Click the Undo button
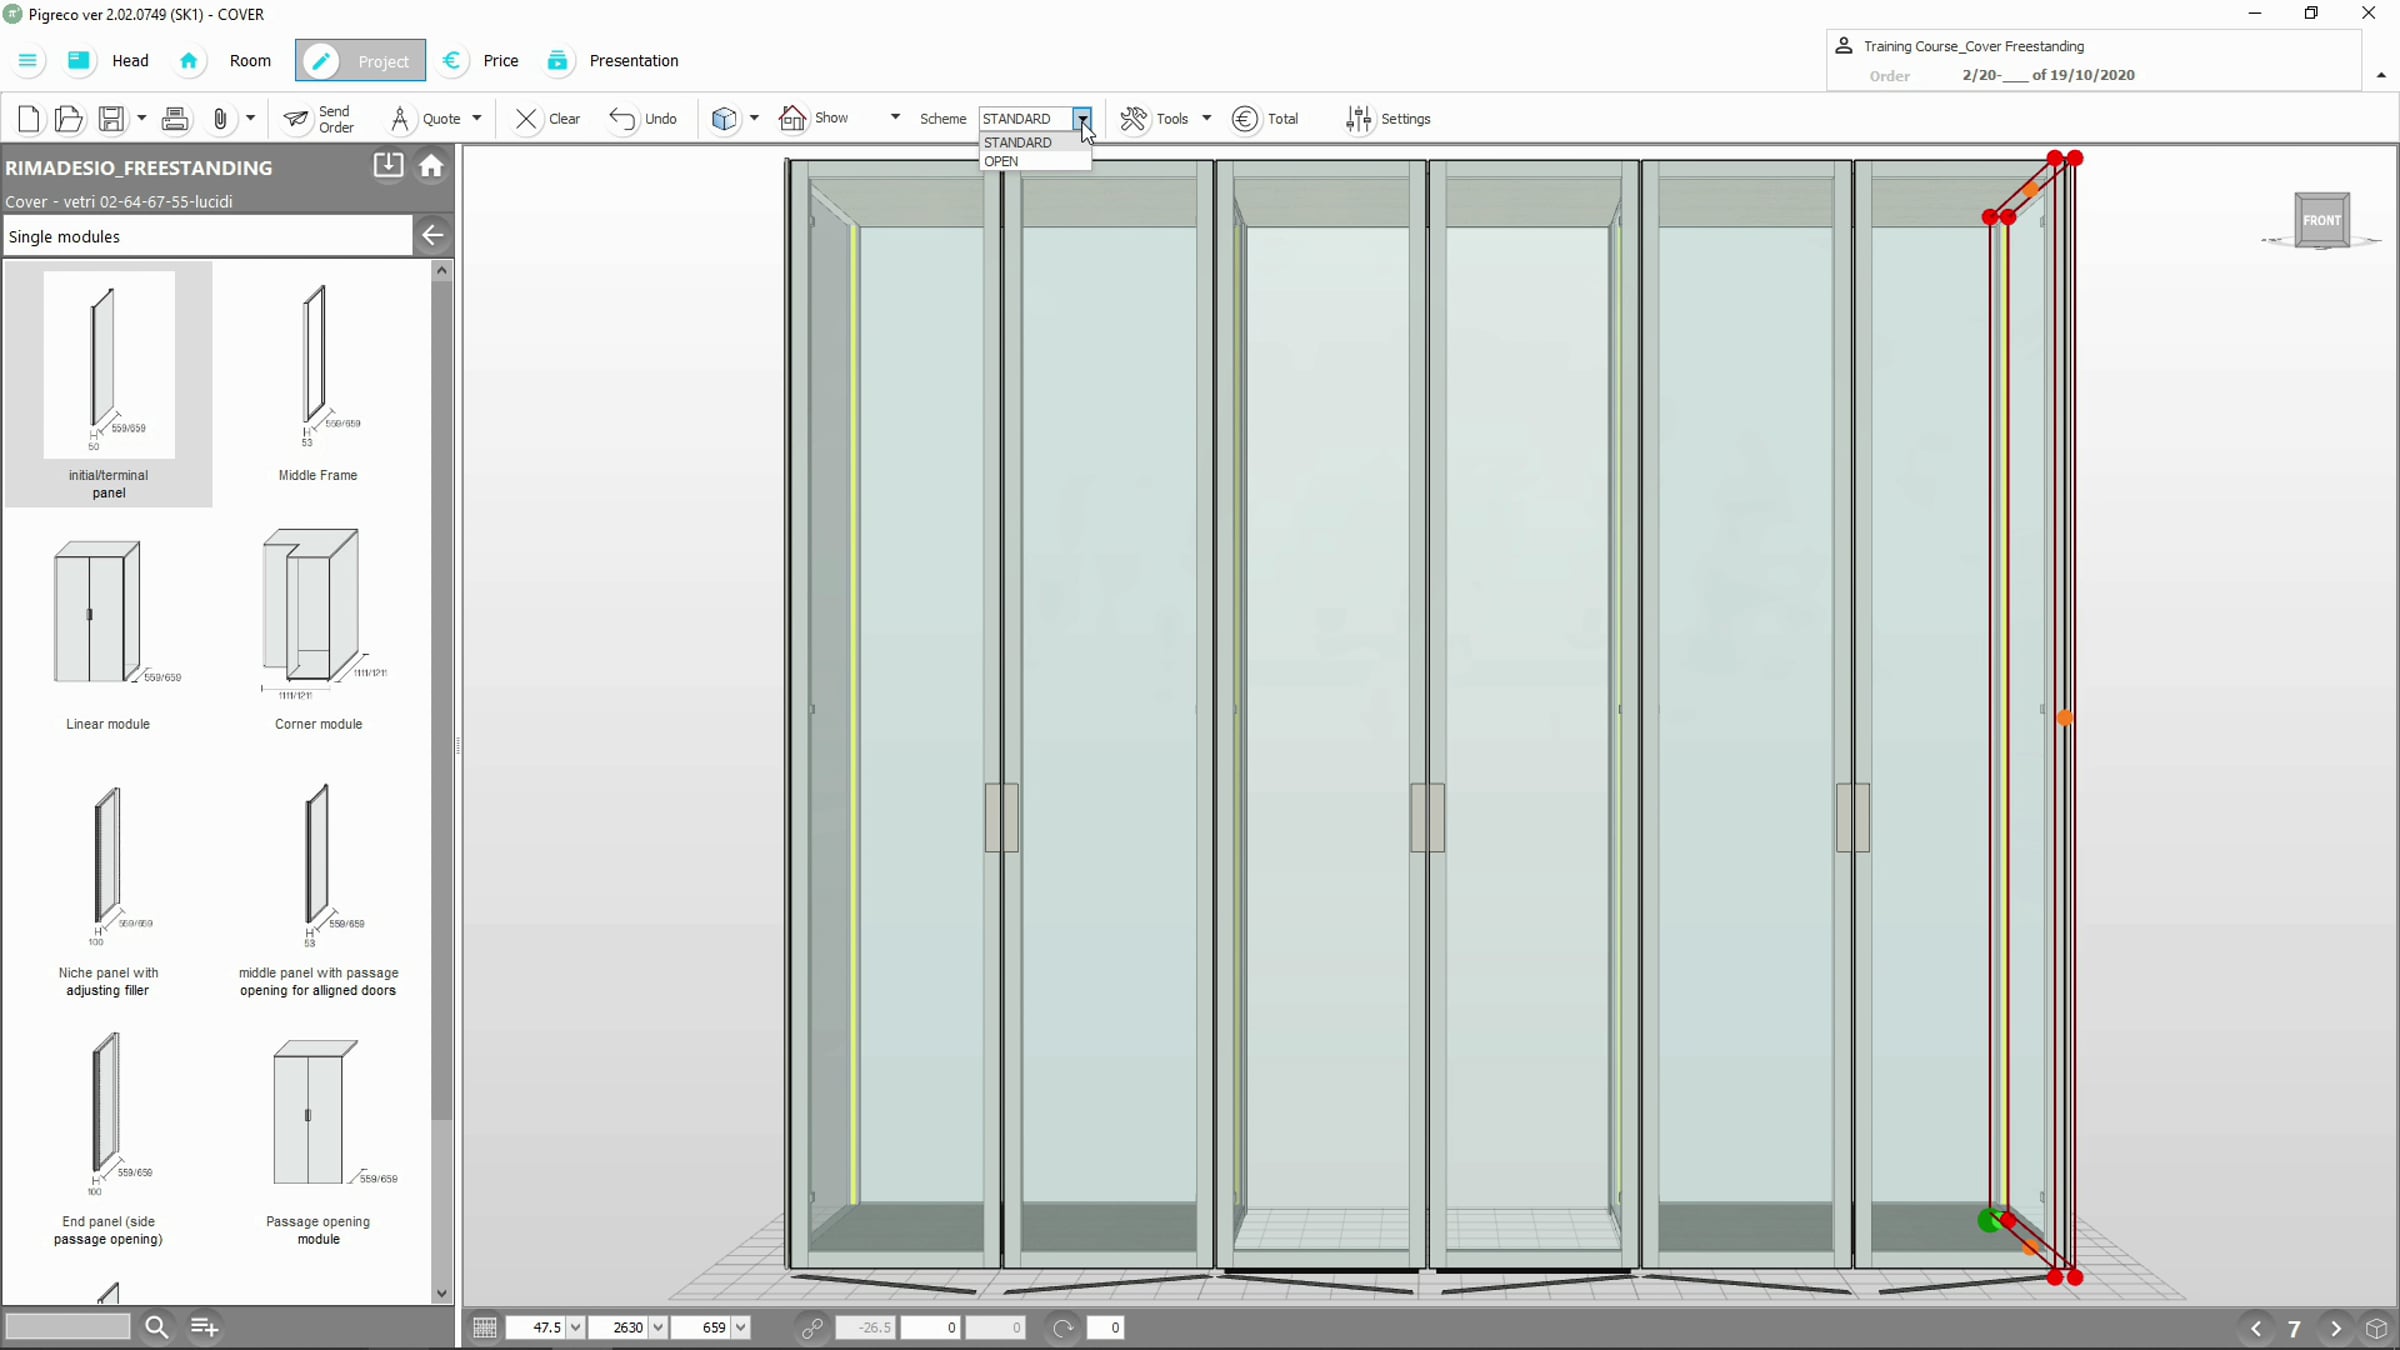 643,119
